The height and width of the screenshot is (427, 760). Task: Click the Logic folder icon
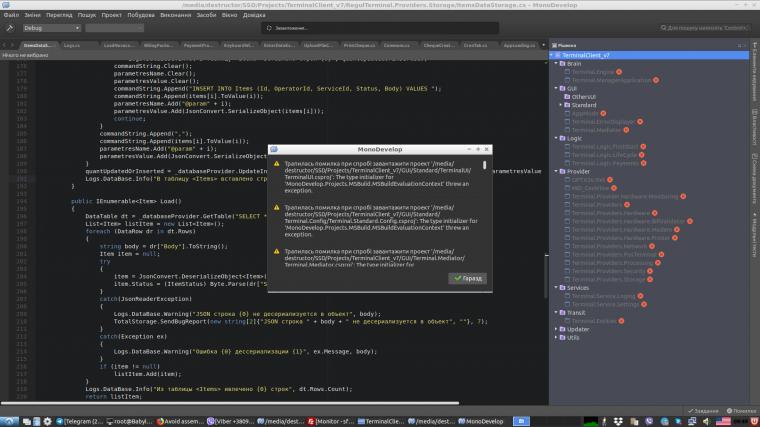click(x=563, y=138)
